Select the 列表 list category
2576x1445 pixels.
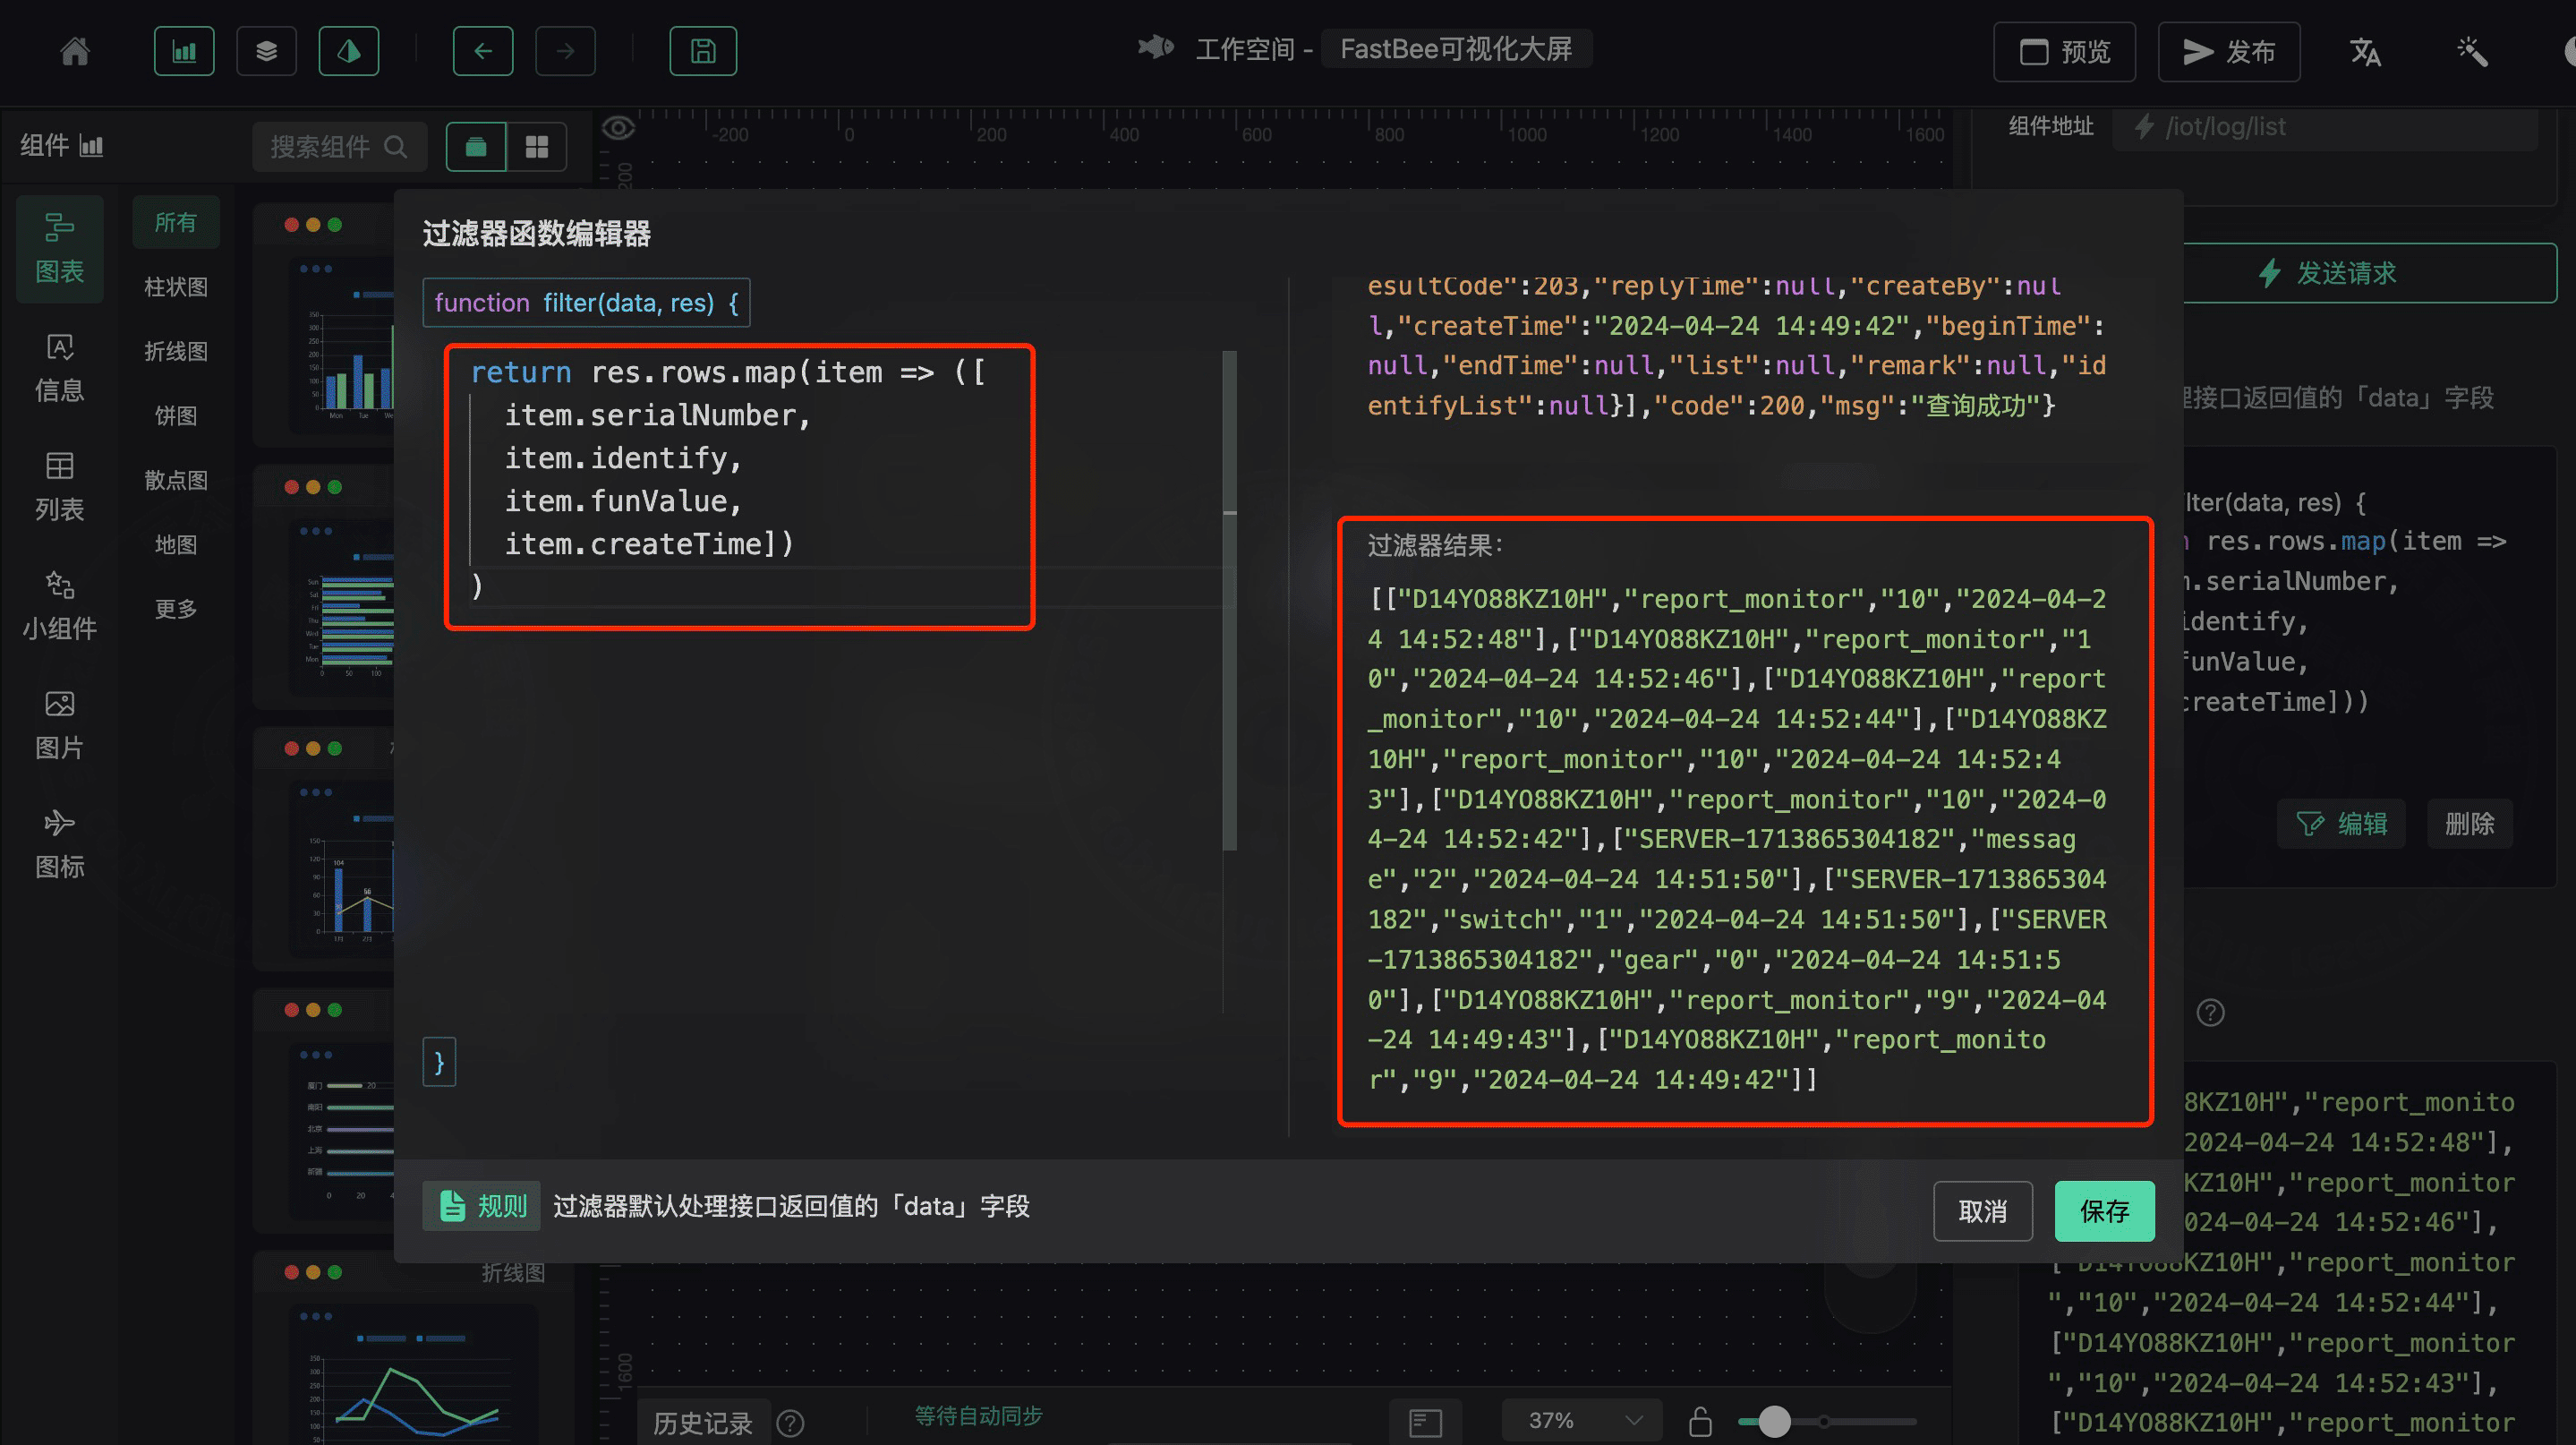coord(60,487)
